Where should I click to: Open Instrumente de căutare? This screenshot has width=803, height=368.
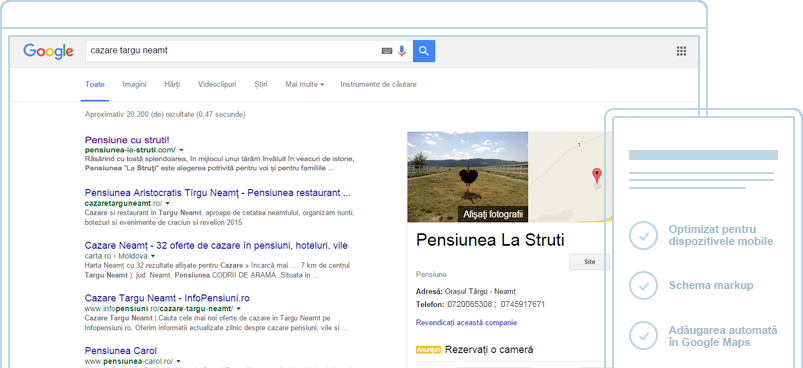click(x=378, y=84)
